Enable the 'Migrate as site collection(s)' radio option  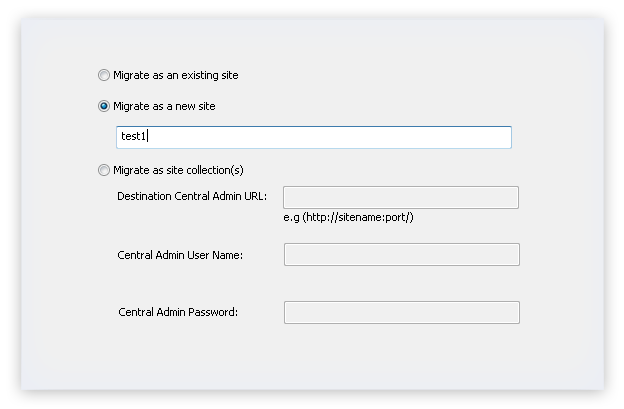click(x=104, y=170)
